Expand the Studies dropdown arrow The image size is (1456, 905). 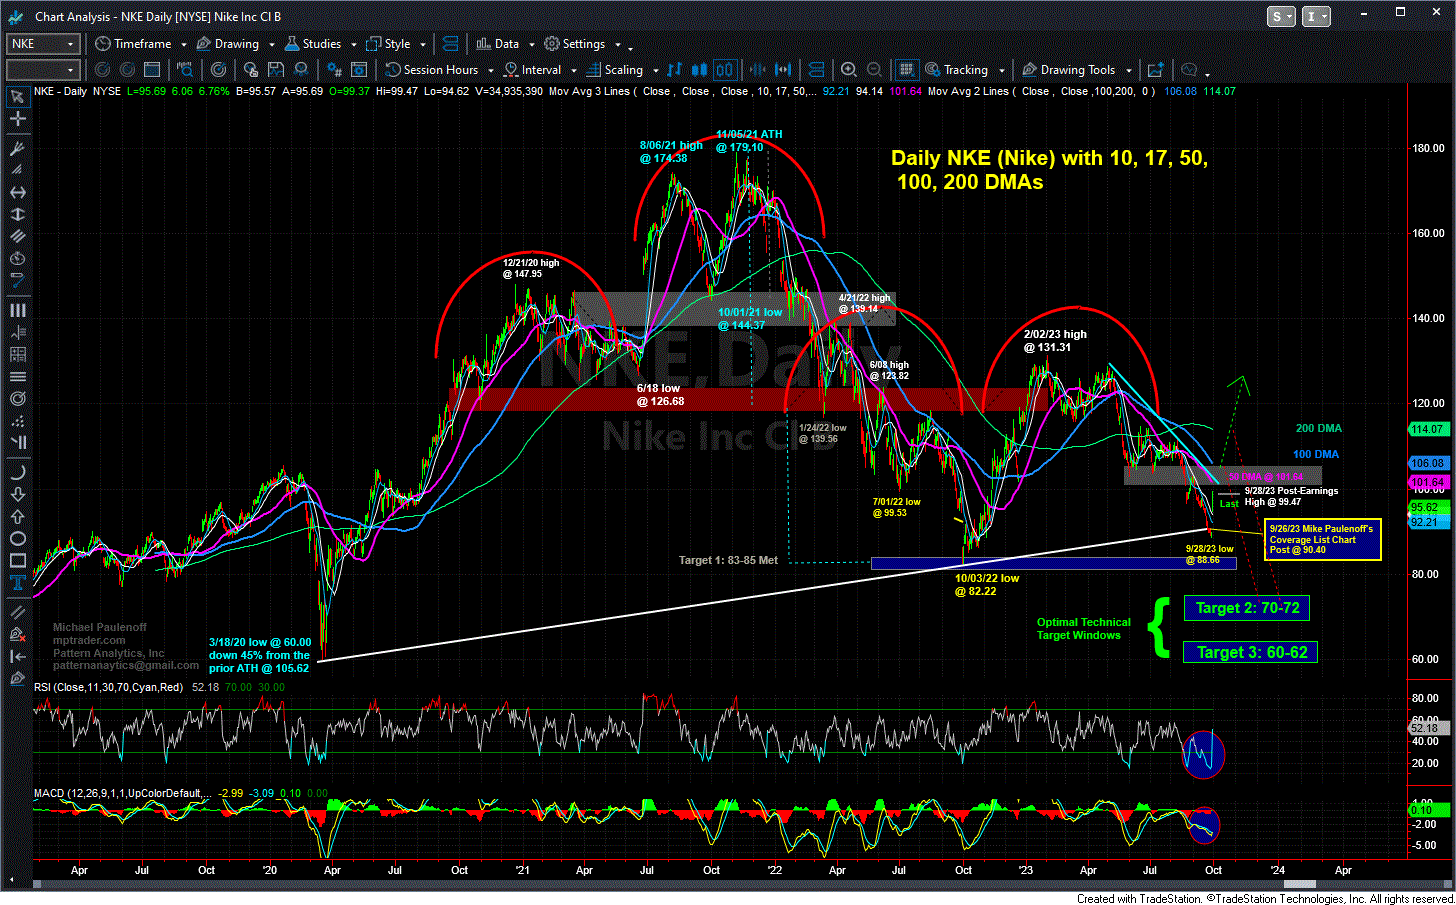pos(354,44)
